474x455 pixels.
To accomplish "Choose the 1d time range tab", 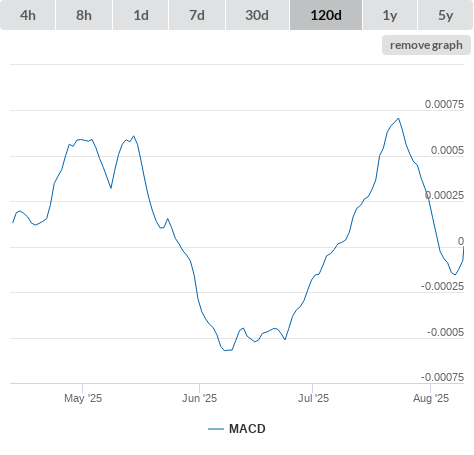I will (141, 15).
